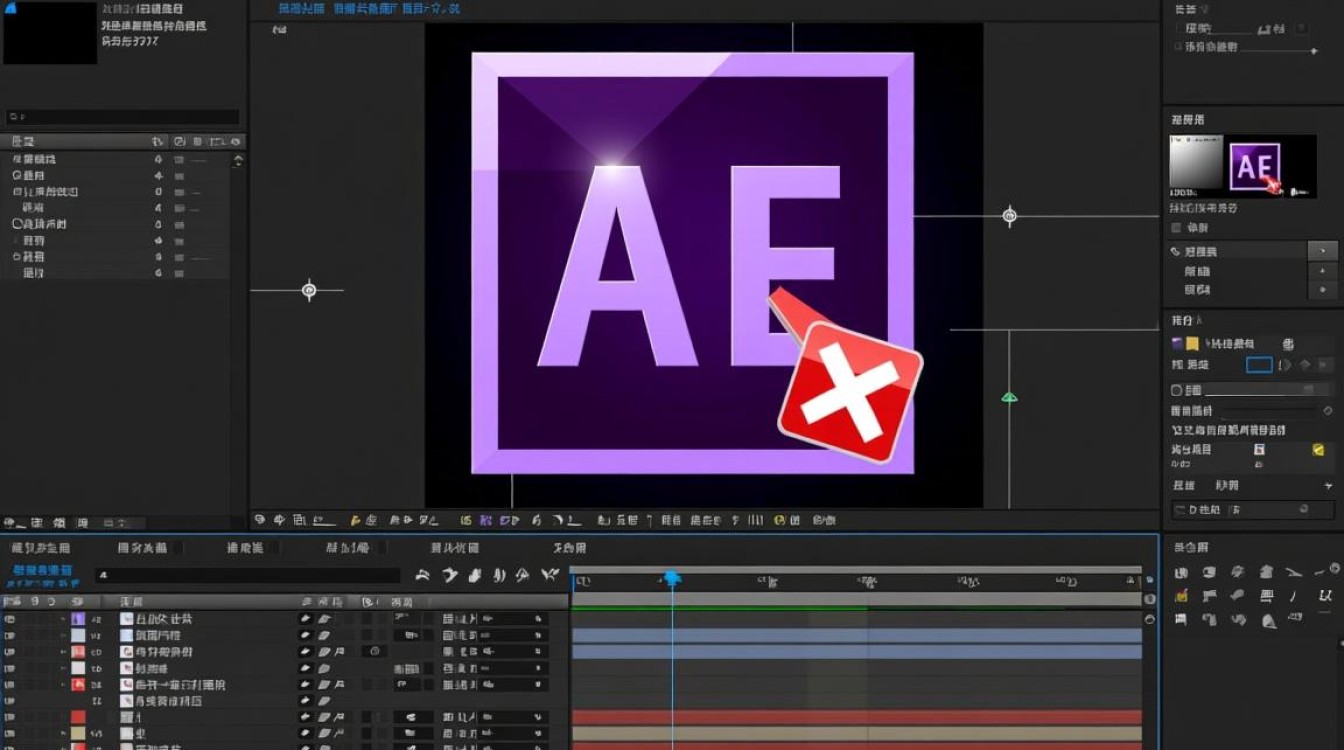
Task: Click the right-arrow button below the thumbnail checkbox
Action: [x=1322, y=251]
